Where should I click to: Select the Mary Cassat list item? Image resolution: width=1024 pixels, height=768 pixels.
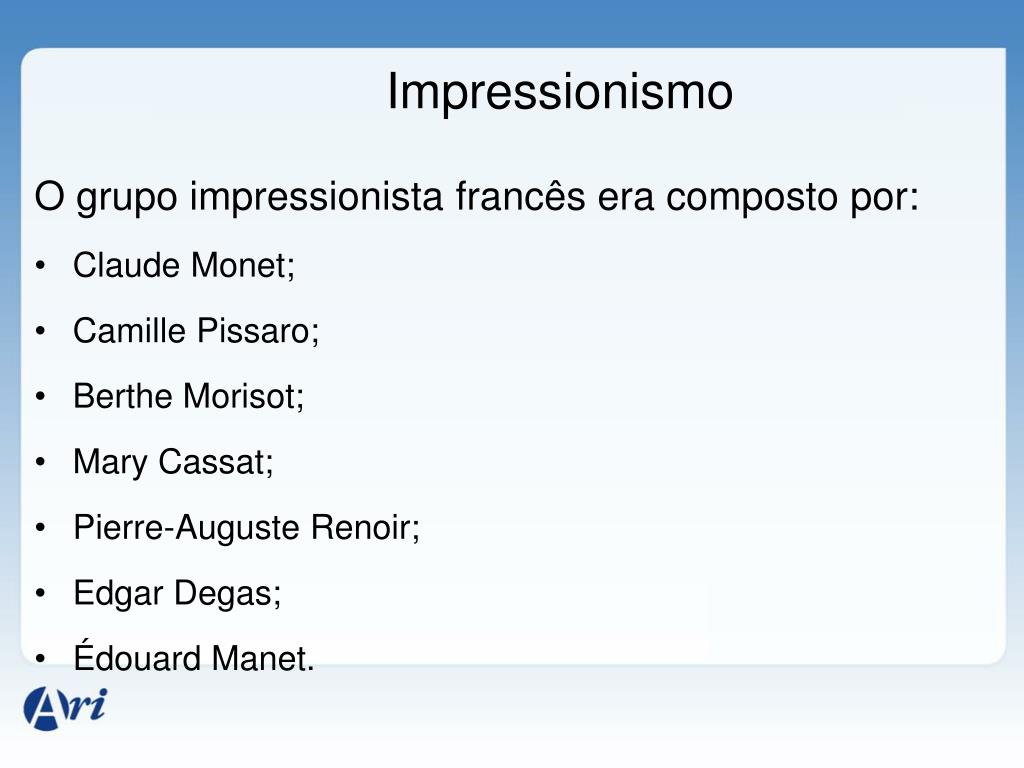pyautogui.click(x=173, y=462)
